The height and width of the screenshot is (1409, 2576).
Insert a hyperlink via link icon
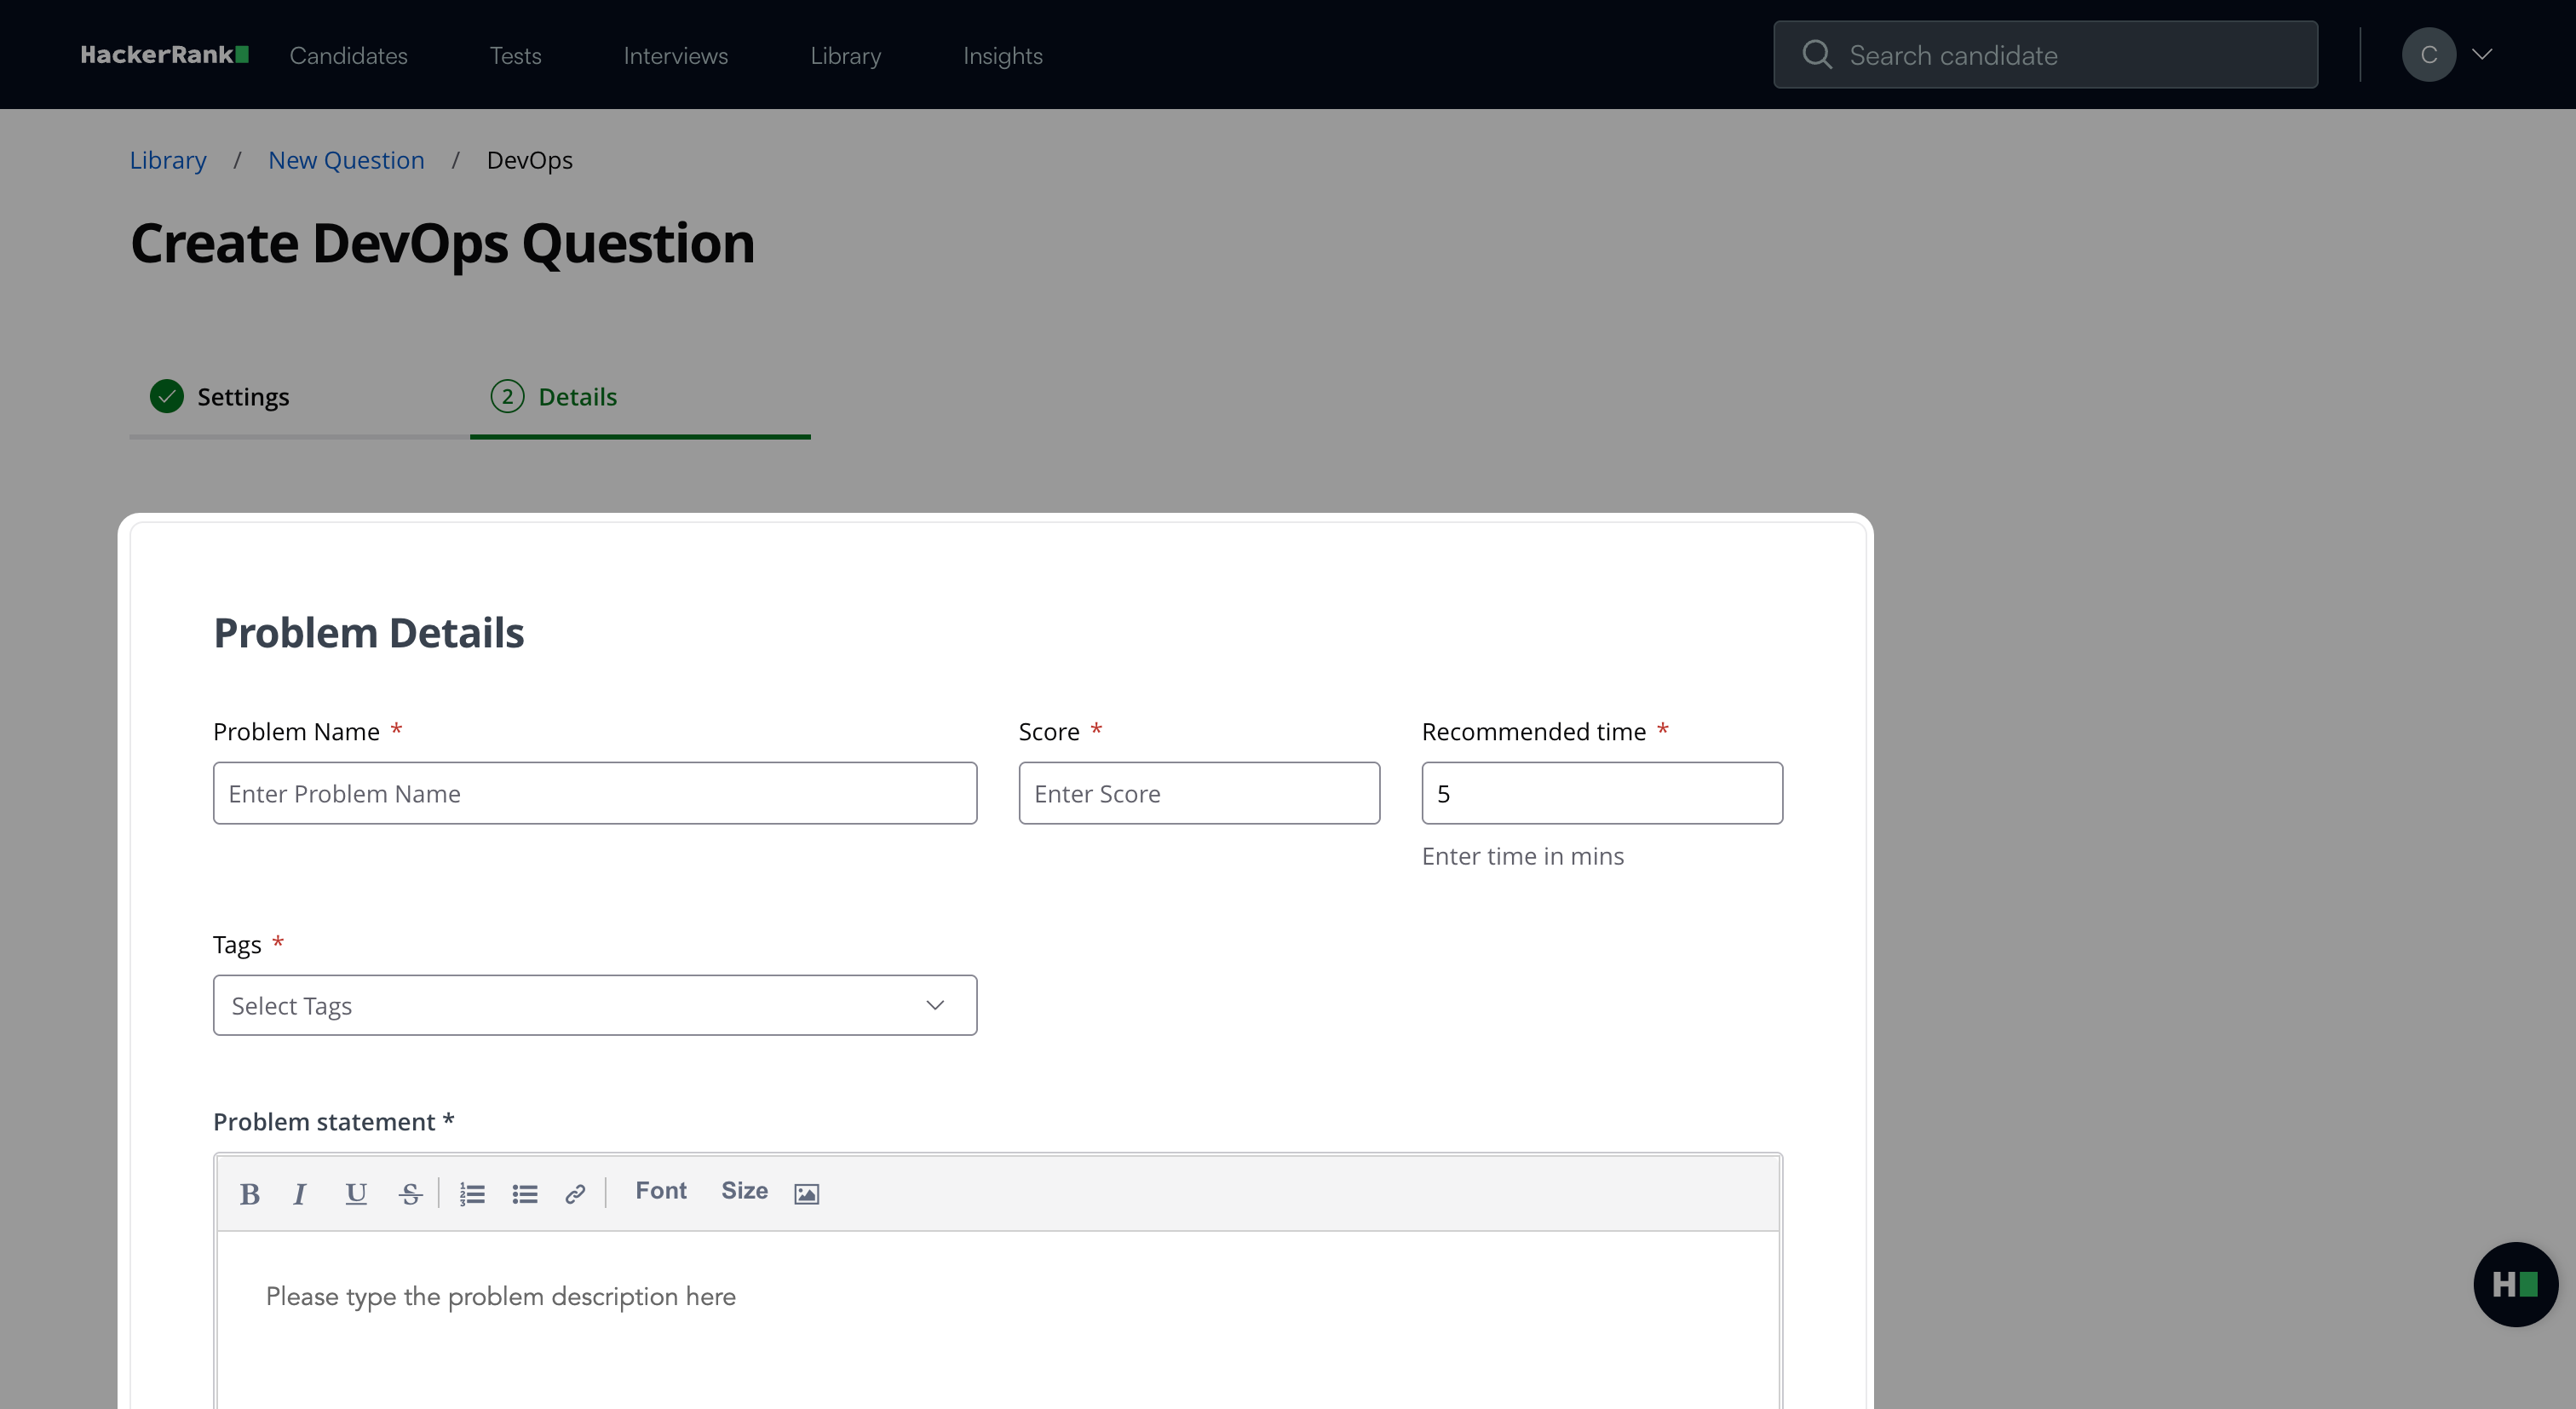(x=575, y=1194)
